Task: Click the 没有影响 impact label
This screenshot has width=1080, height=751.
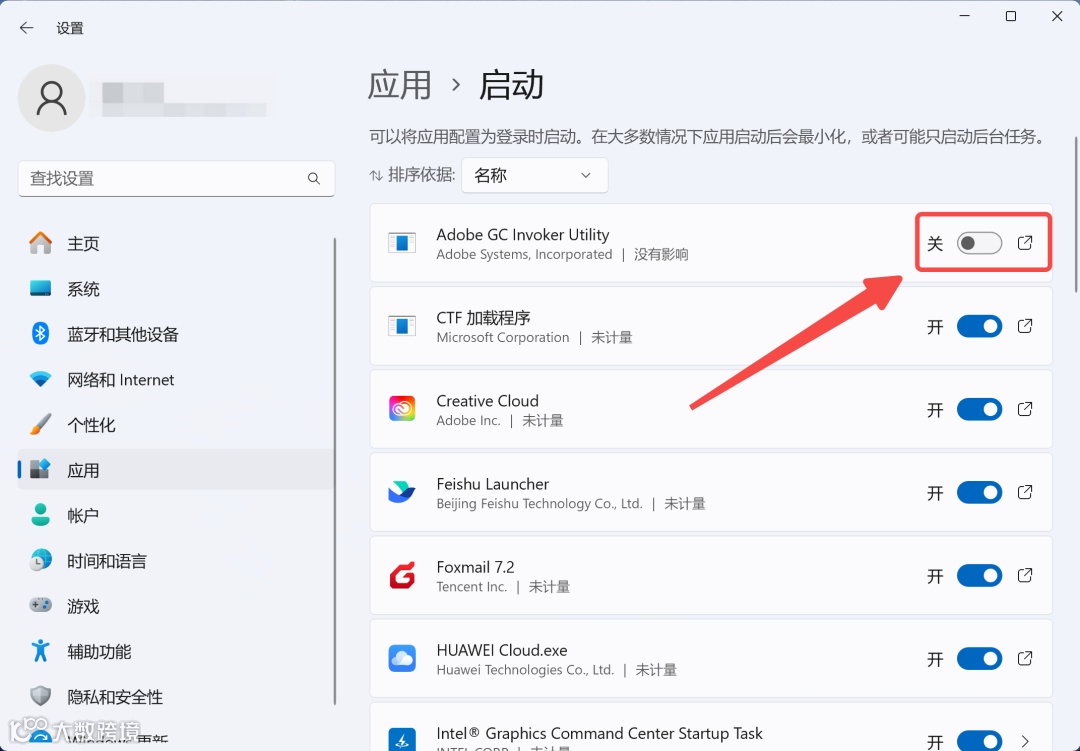Action: pyautogui.click(x=661, y=254)
